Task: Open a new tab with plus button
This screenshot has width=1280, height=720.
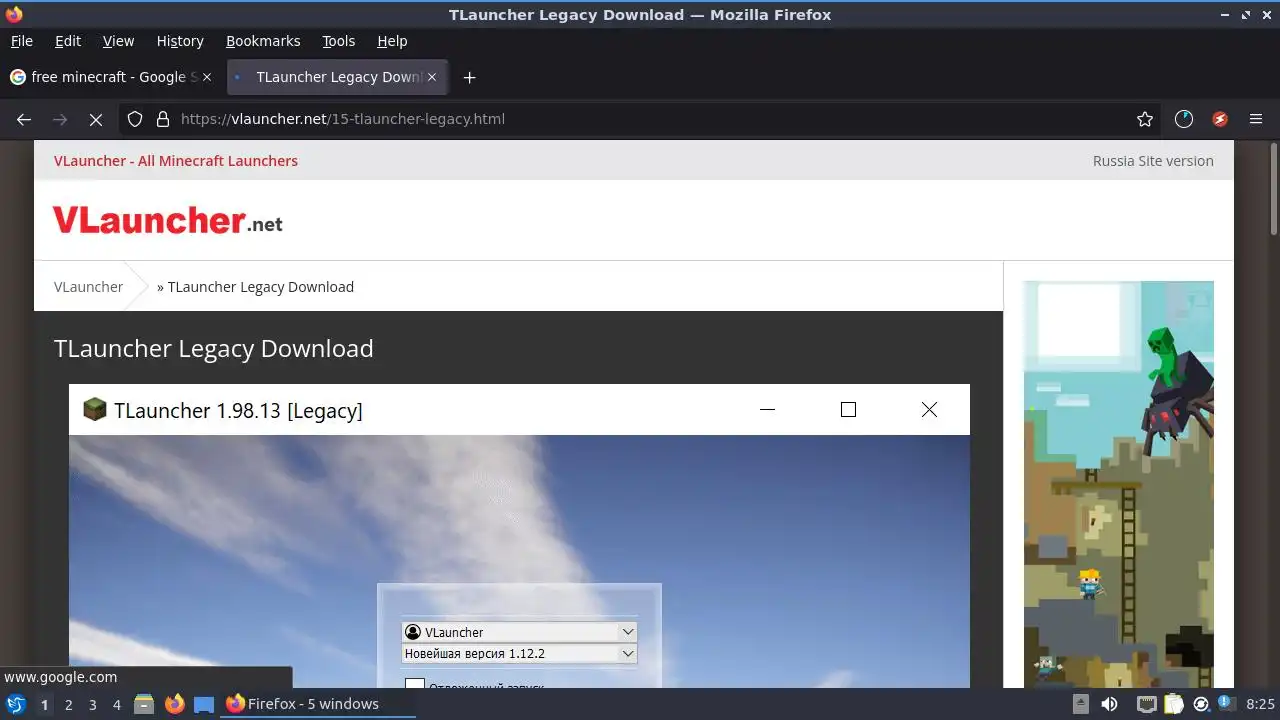Action: tap(469, 77)
